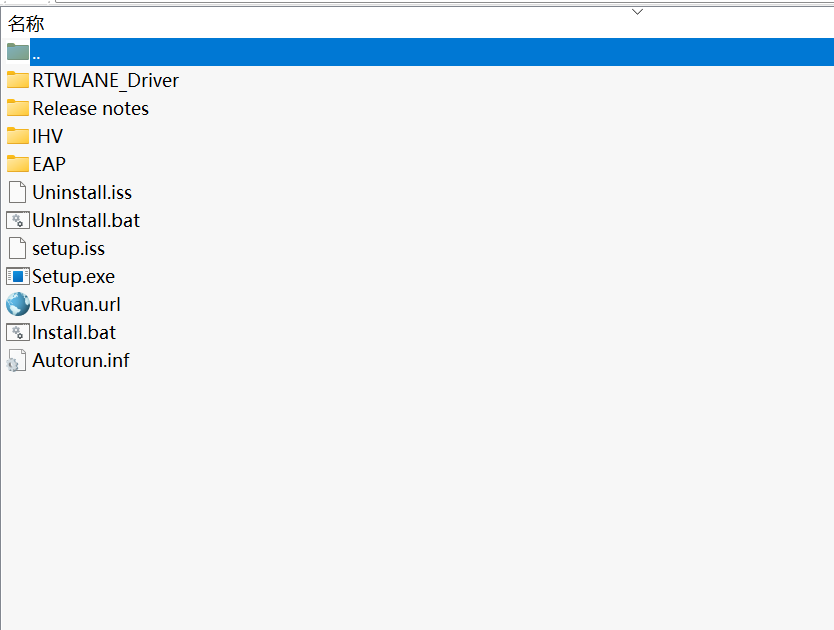
Task: Click the RTWLANE_Driver folder icon
Action: pyautogui.click(x=16, y=80)
